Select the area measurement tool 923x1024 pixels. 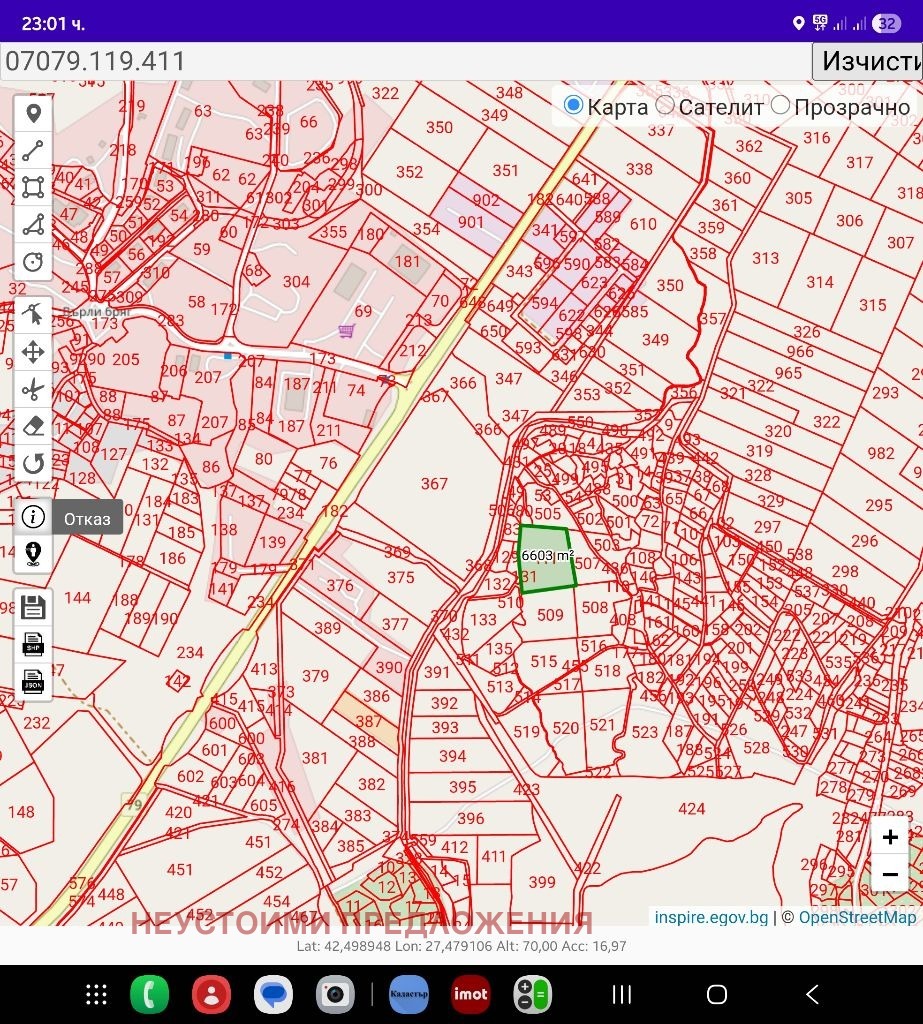coord(33,225)
